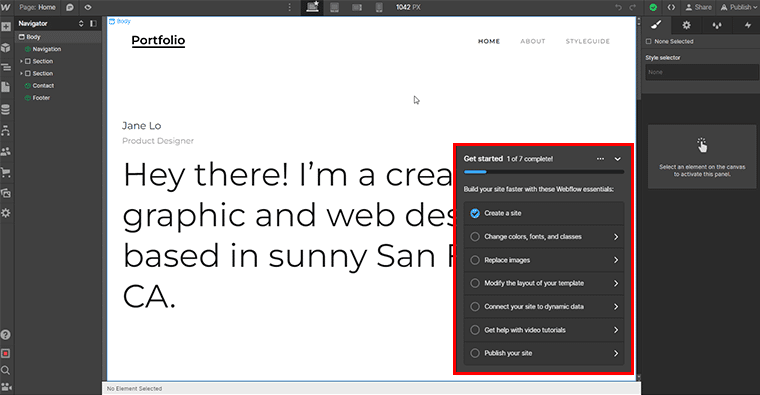Click circle beside Change colors, fonts, and classes
Image resolution: width=760 pixels, height=395 pixels.
[475, 237]
